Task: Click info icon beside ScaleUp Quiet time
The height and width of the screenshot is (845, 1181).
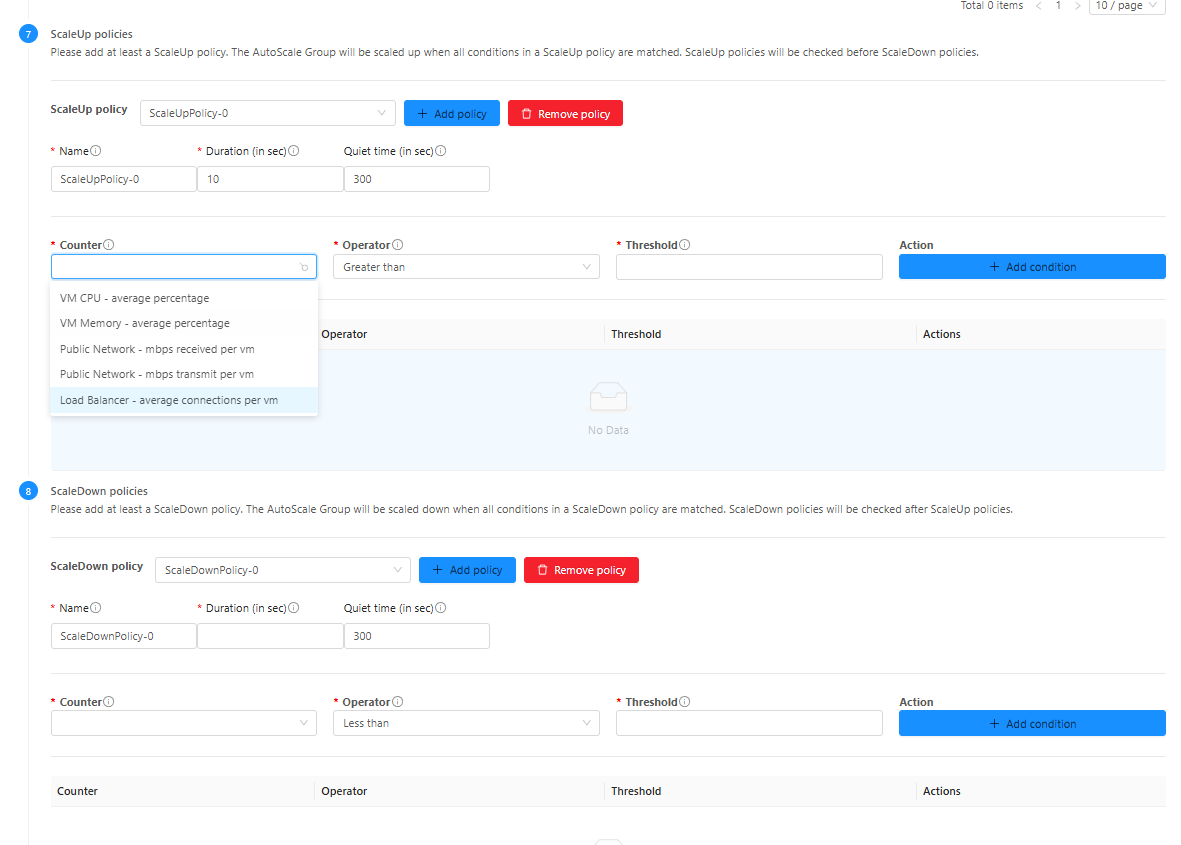Action: click(440, 151)
